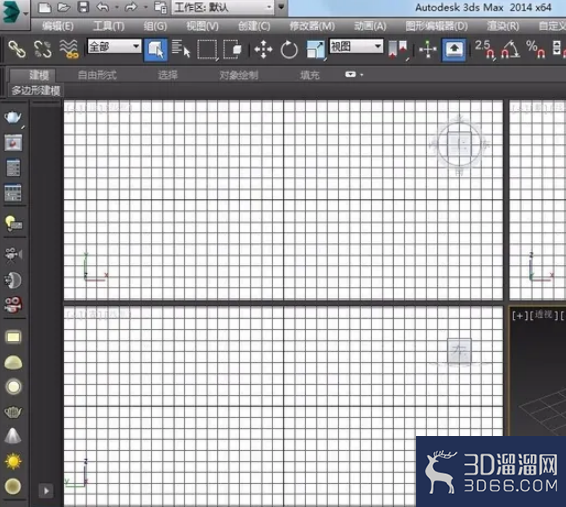Image resolution: width=566 pixels, height=507 pixels.
Task: Select the Scale tool
Action: 315,49
